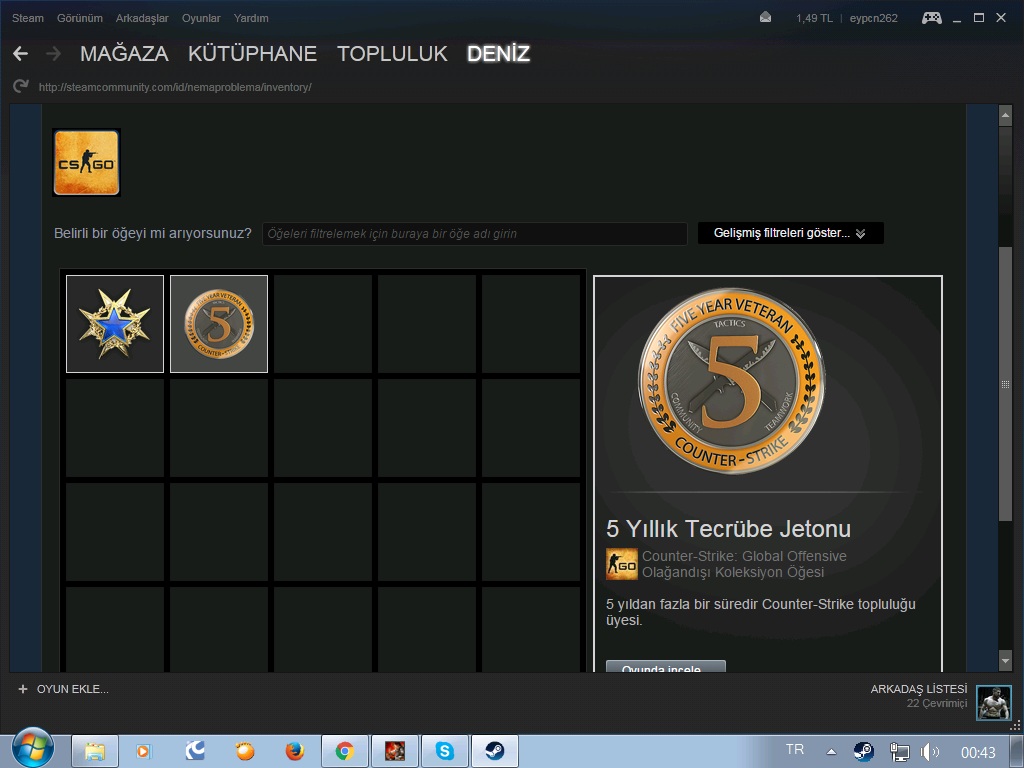Go to the TOPLULUK tab
The height and width of the screenshot is (768, 1024).
pyautogui.click(x=392, y=54)
